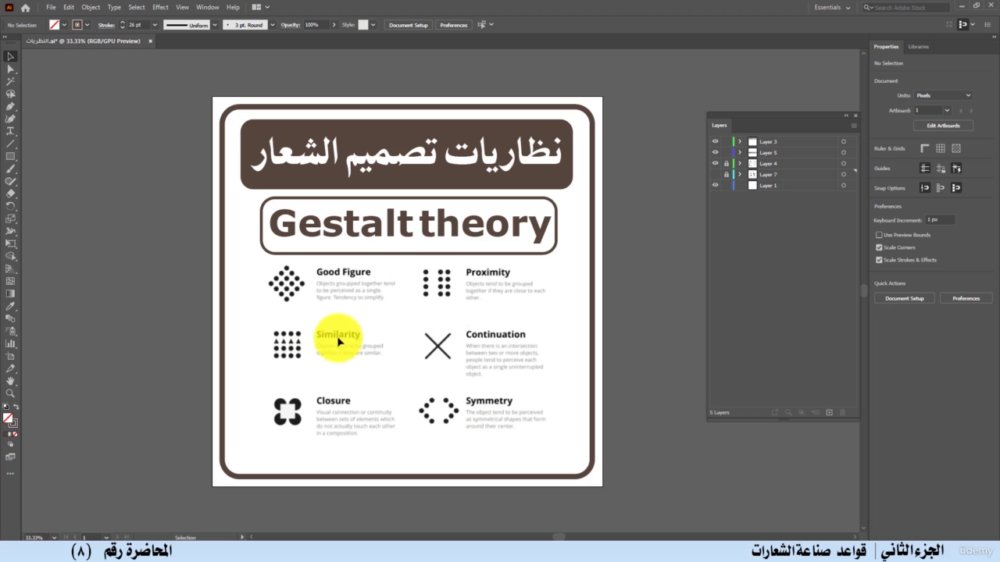Select the Direct Selection tool
Viewport: 1000px width, 562px height.
tap(10, 69)
